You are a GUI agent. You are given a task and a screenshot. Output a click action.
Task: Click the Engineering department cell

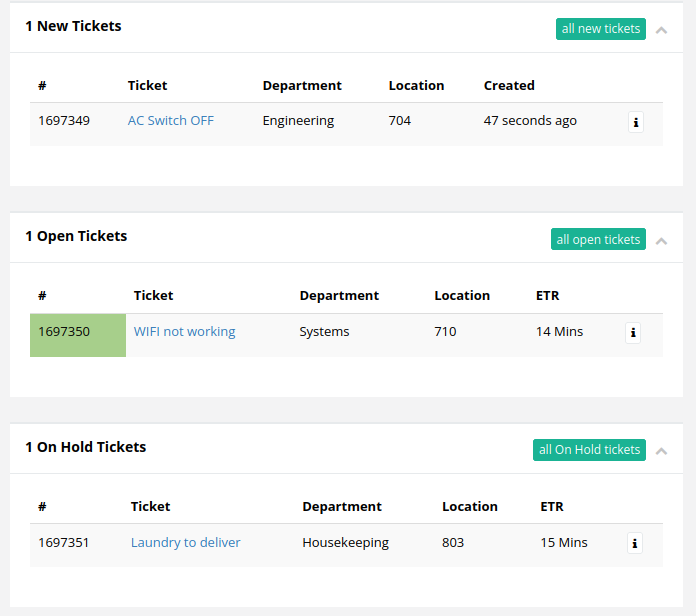coord(298,121)
